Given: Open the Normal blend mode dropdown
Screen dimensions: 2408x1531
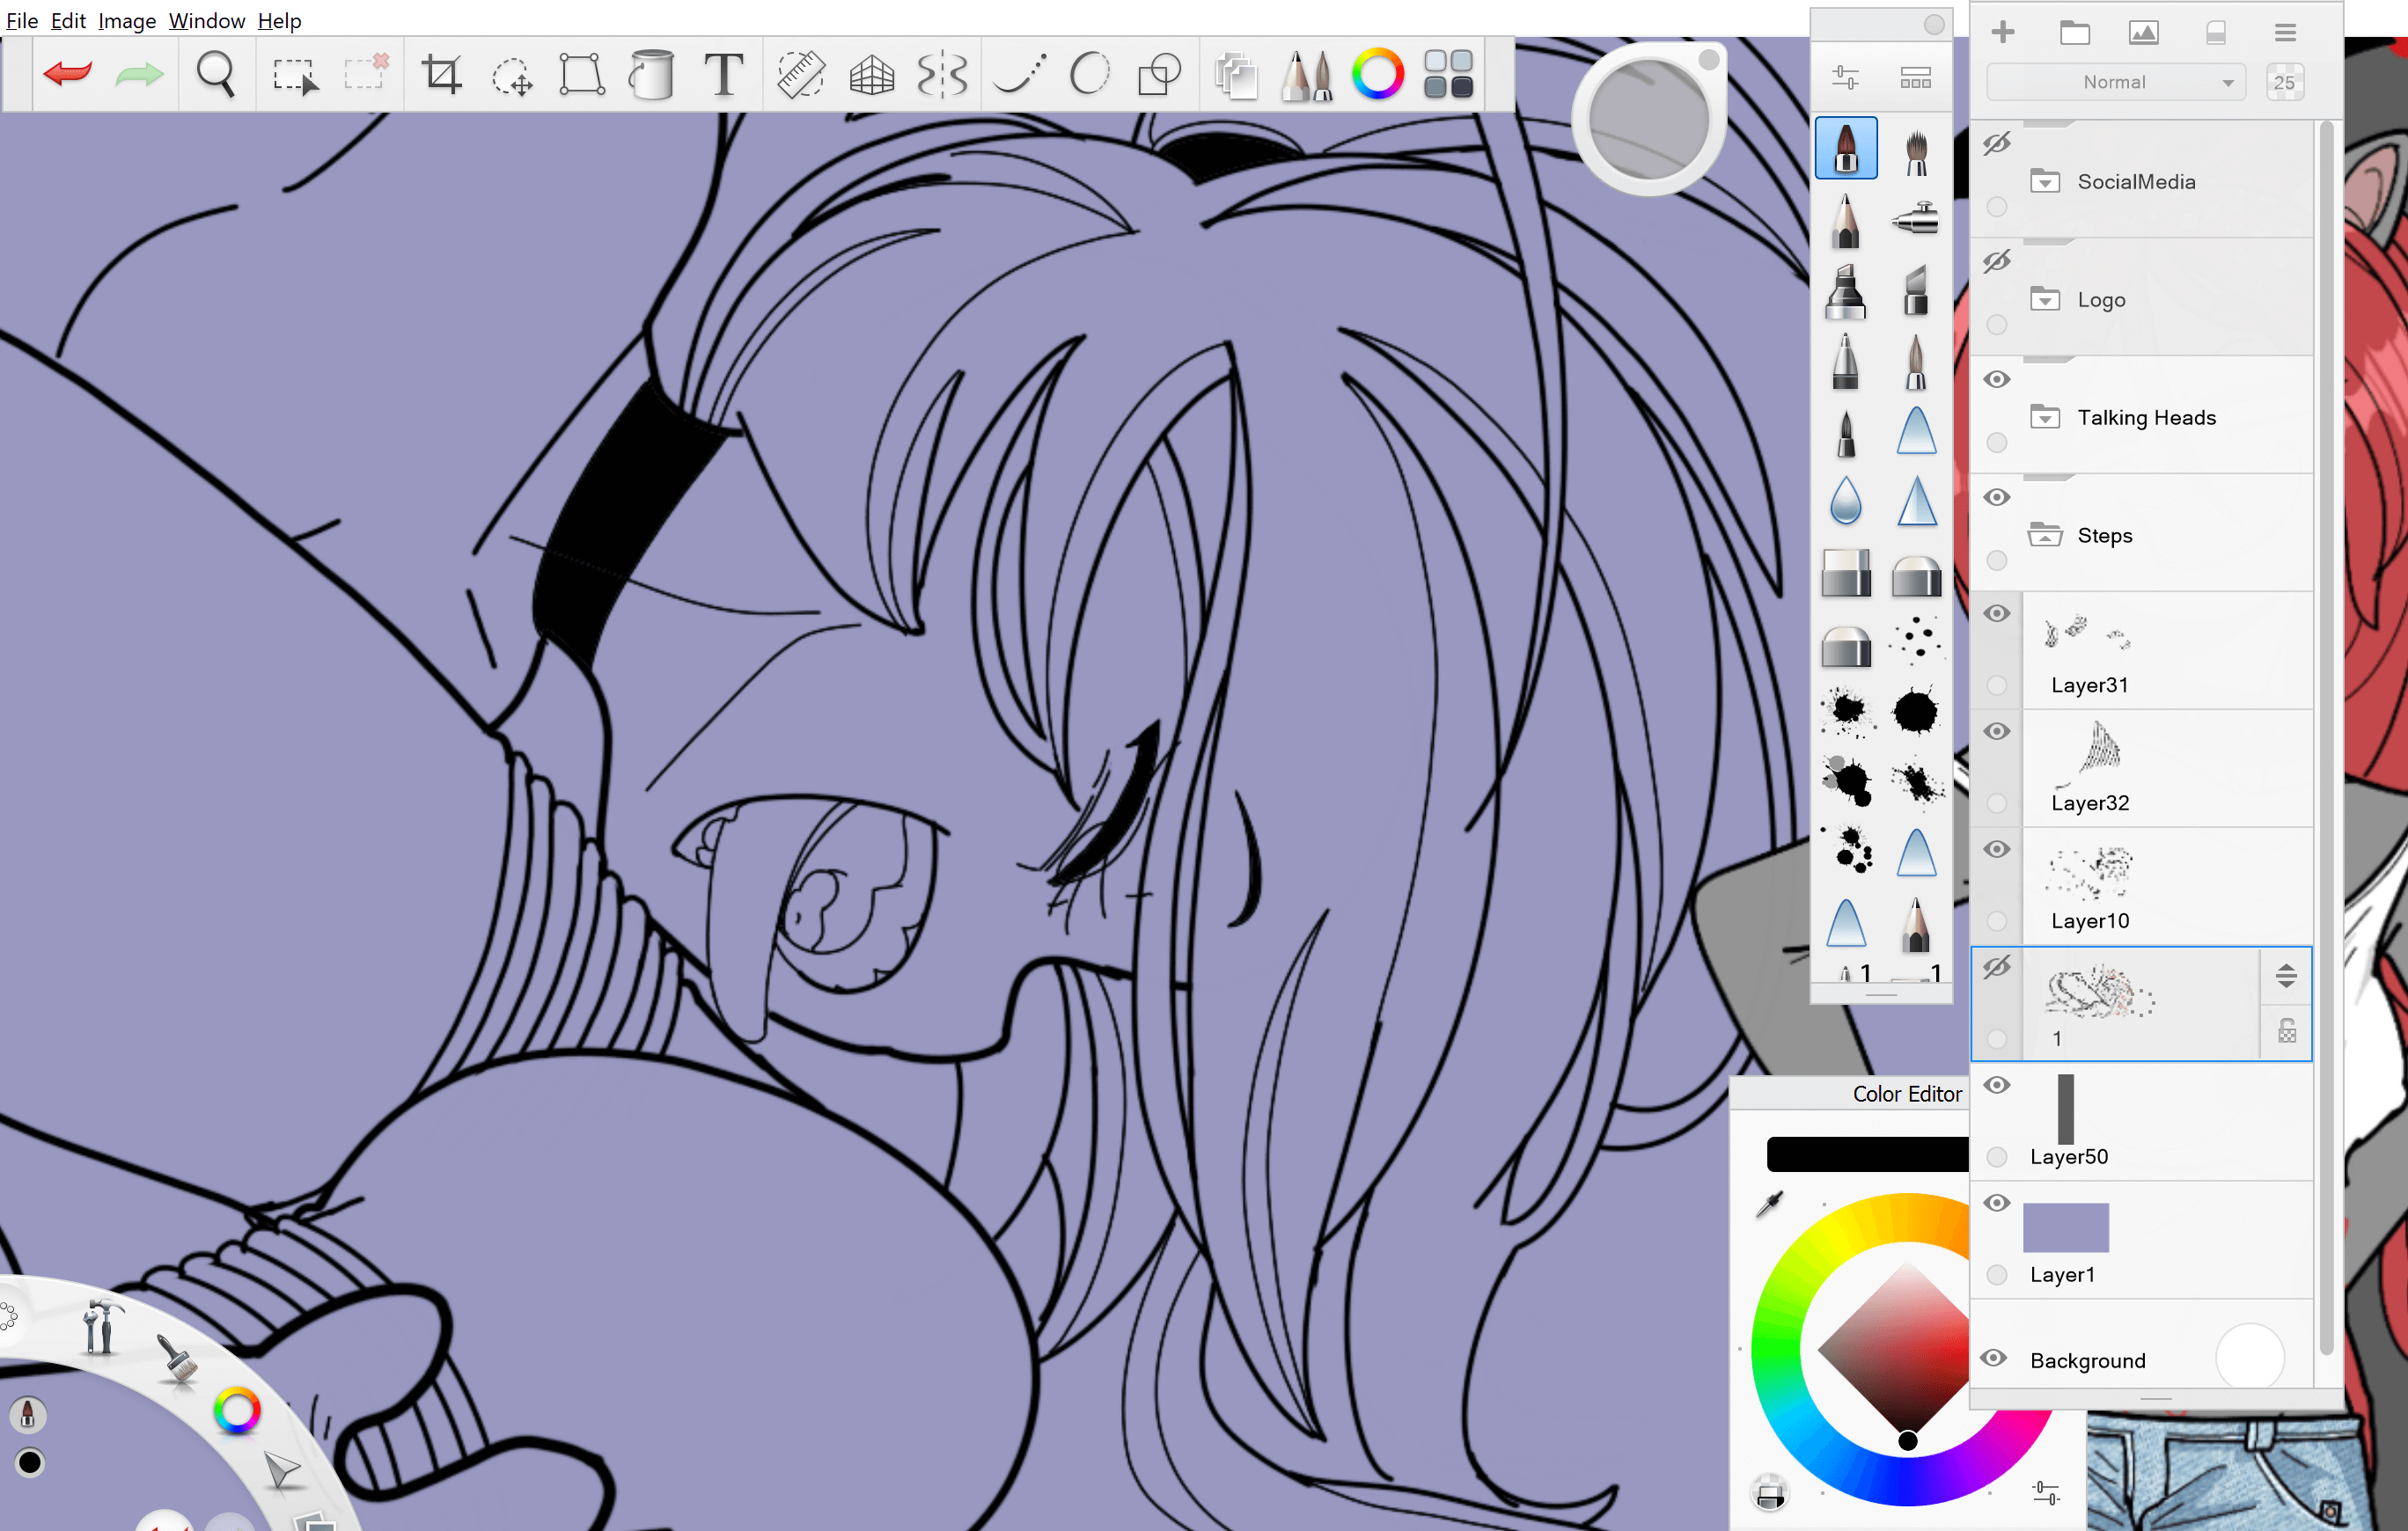Looking at the screenshot, I should coord(2116,82).
